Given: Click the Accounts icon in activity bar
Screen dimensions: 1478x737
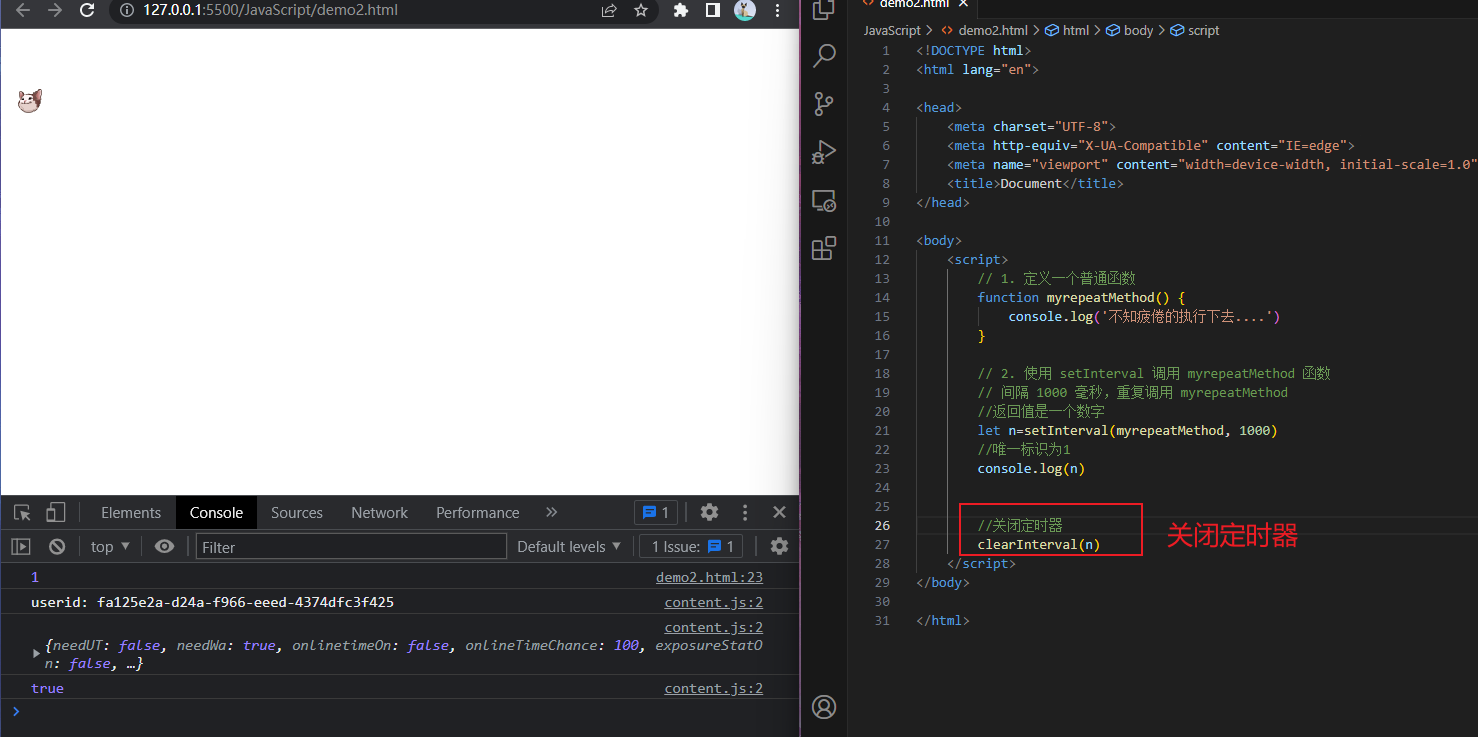Looking at the screenshot, I should pyautogui.click(x=824, y=707).
